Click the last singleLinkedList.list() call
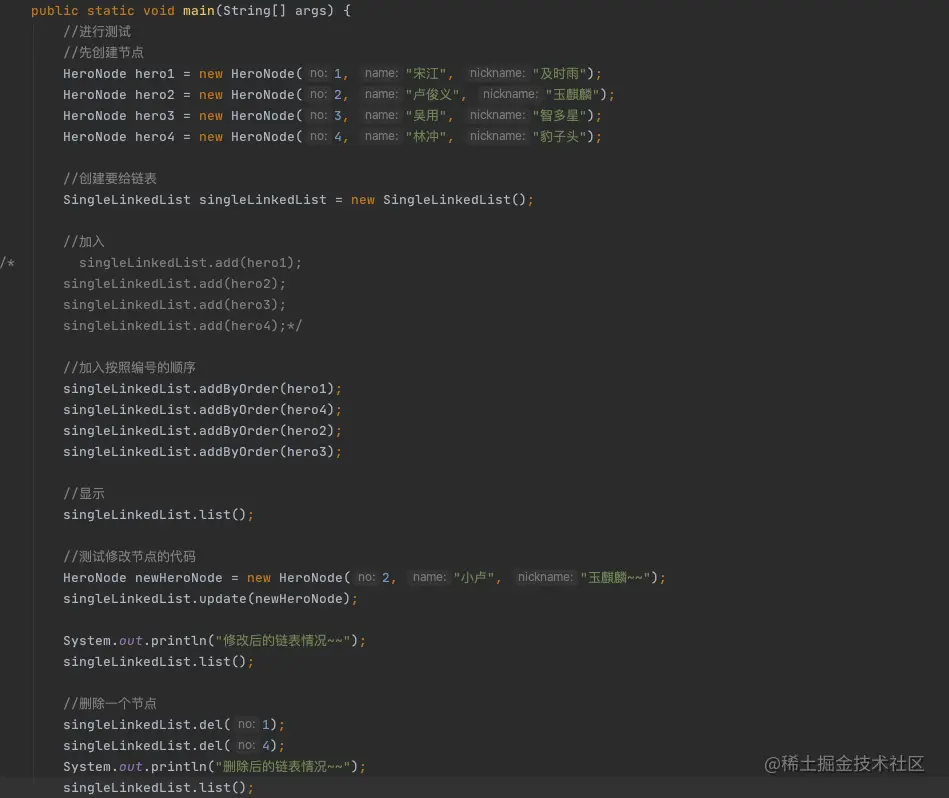The width and height of the screenshot is (949, 798). click(158, 788)
